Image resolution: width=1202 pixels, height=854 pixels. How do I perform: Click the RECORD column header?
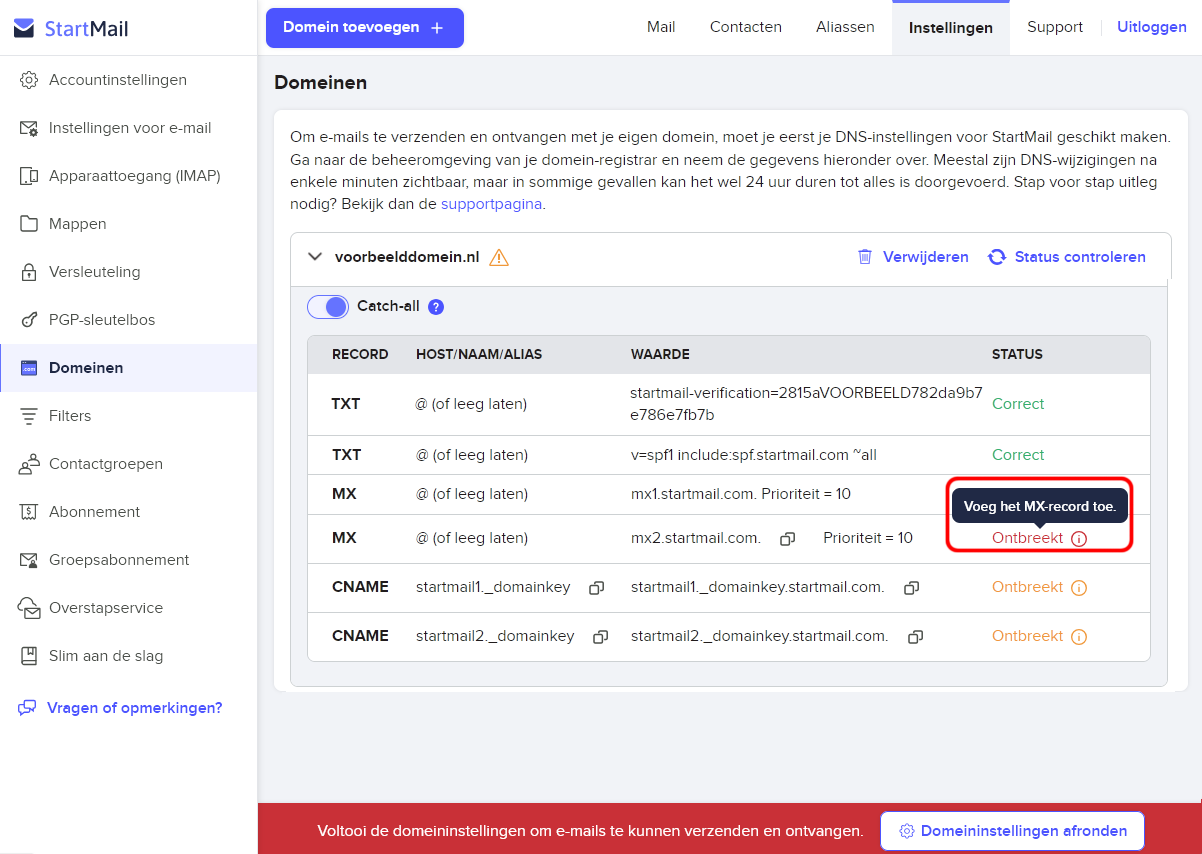click(x=360, y=355)
